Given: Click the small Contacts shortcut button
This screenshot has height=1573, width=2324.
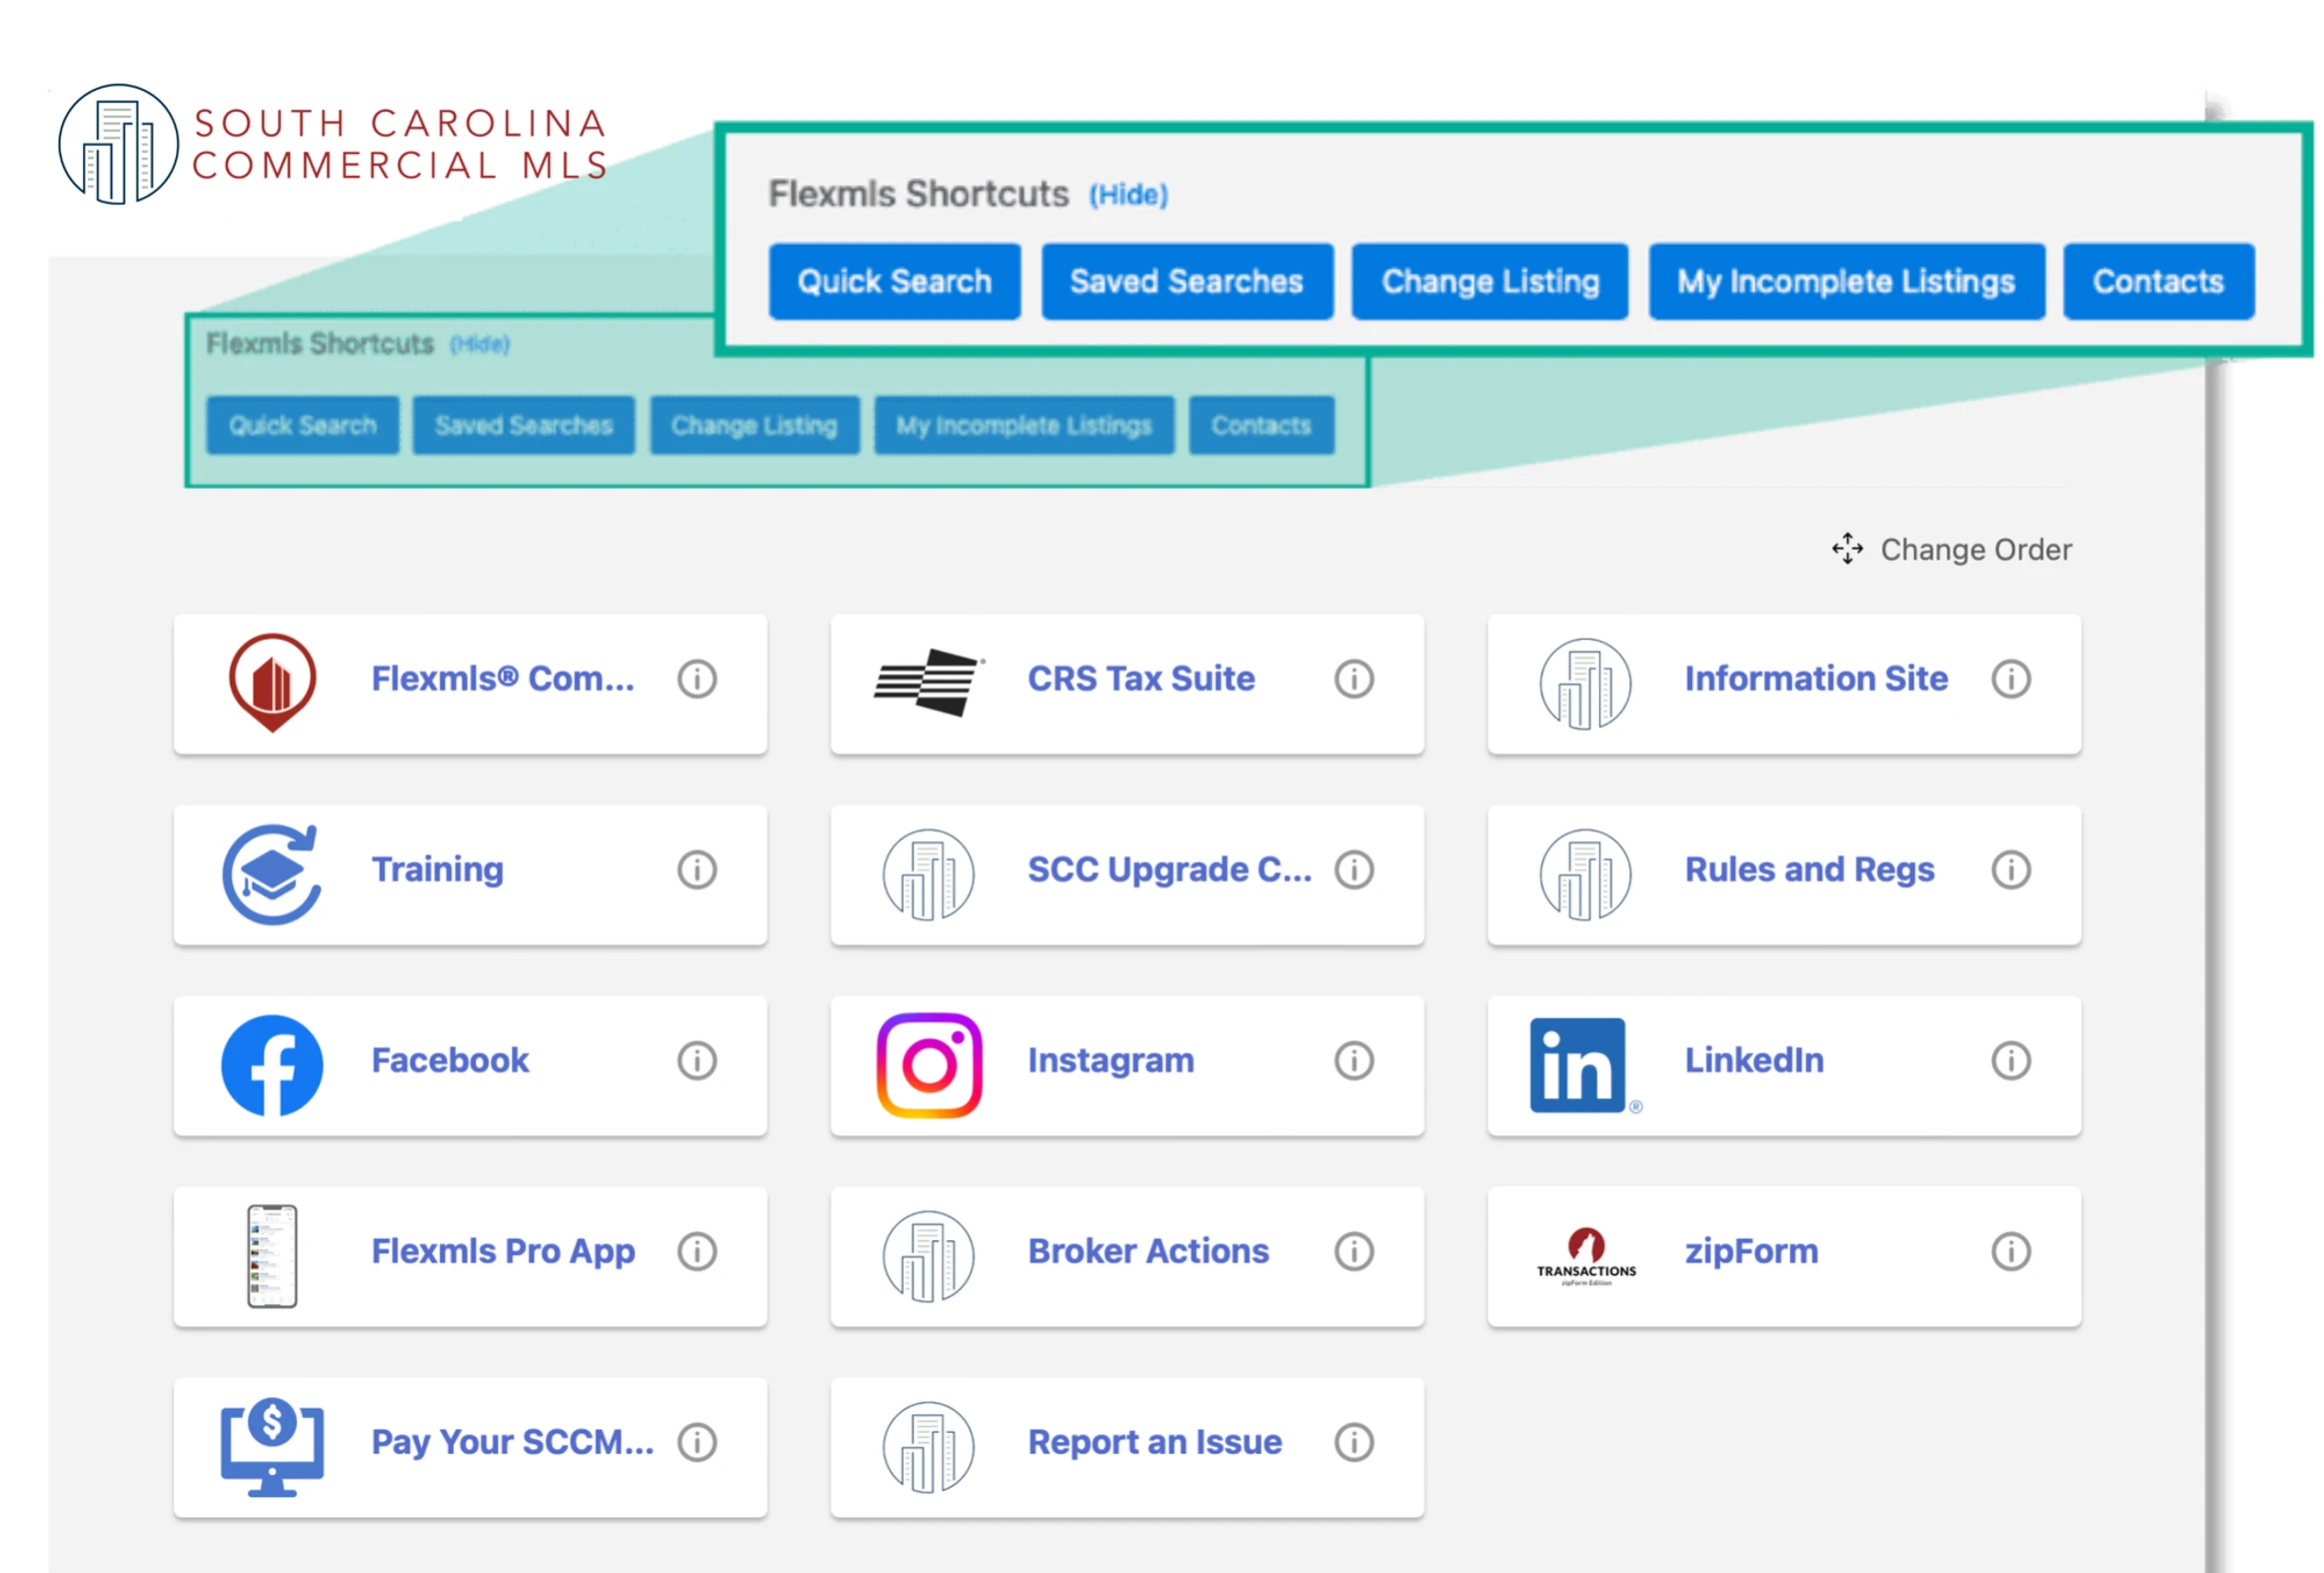Looking at the screenshot, I should point(1260,426).
